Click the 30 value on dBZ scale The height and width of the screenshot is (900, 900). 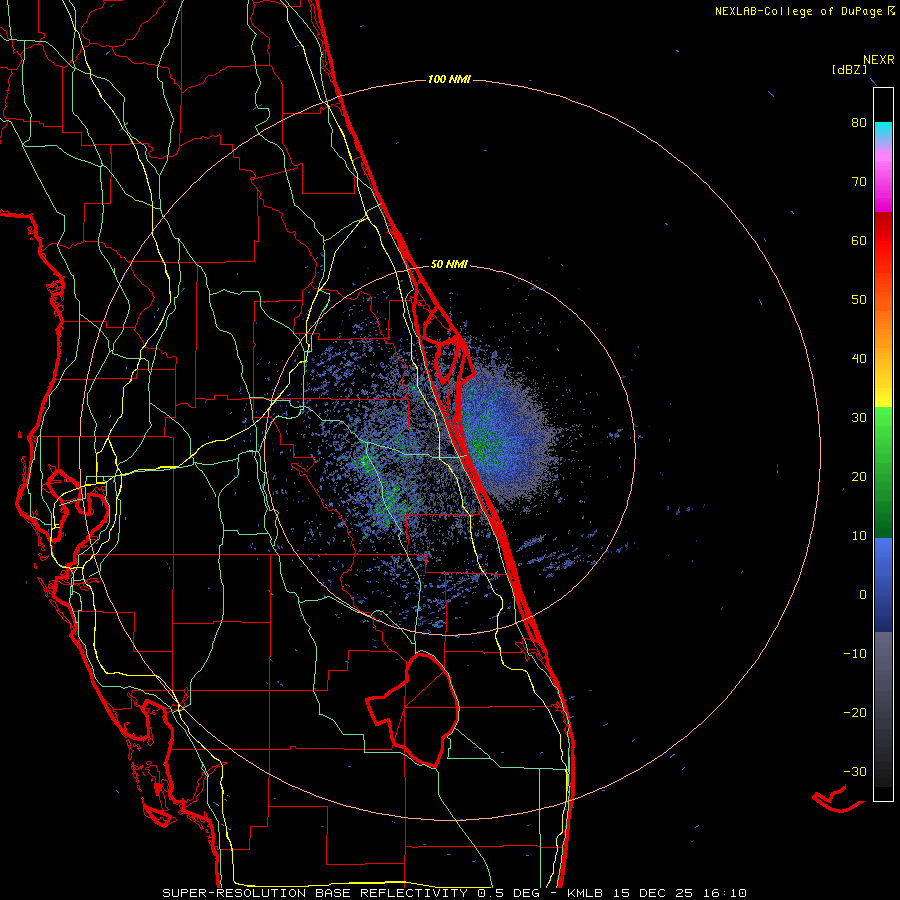(859, 418)
